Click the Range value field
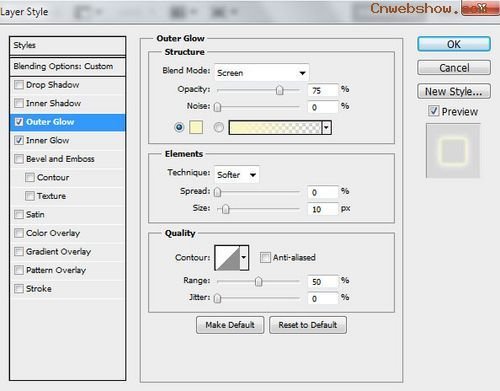Image resolution: width=500 pixels, height=391 pixels. coord(323,282)
